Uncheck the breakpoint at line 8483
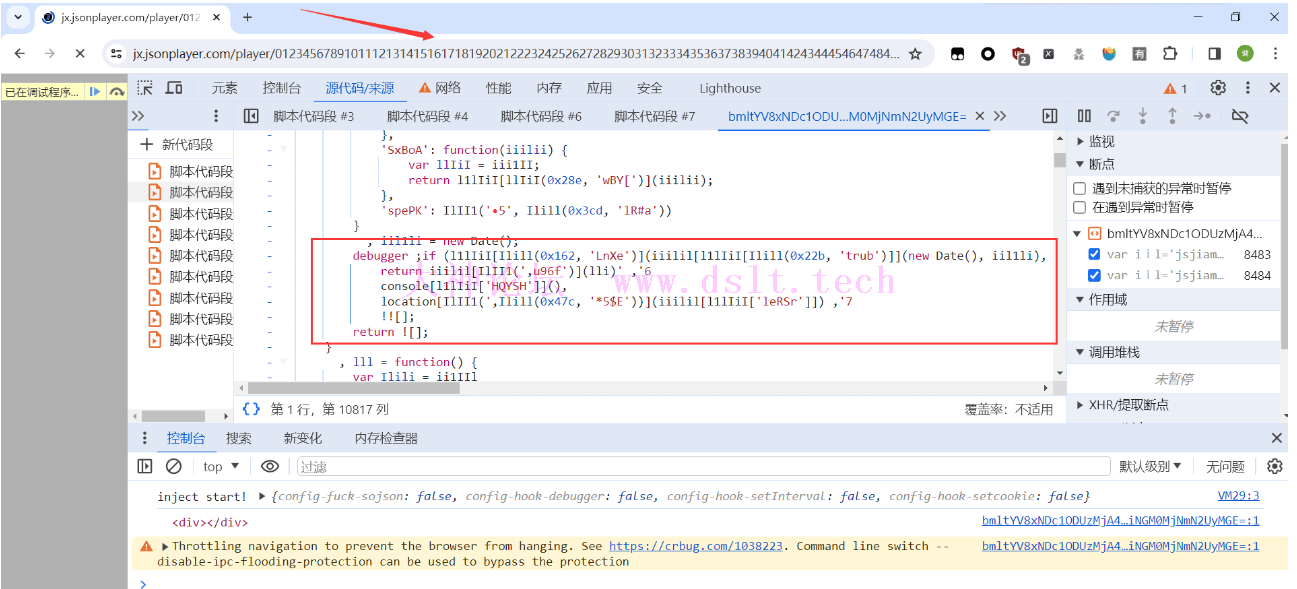1297x589 pixels. 1095,254
